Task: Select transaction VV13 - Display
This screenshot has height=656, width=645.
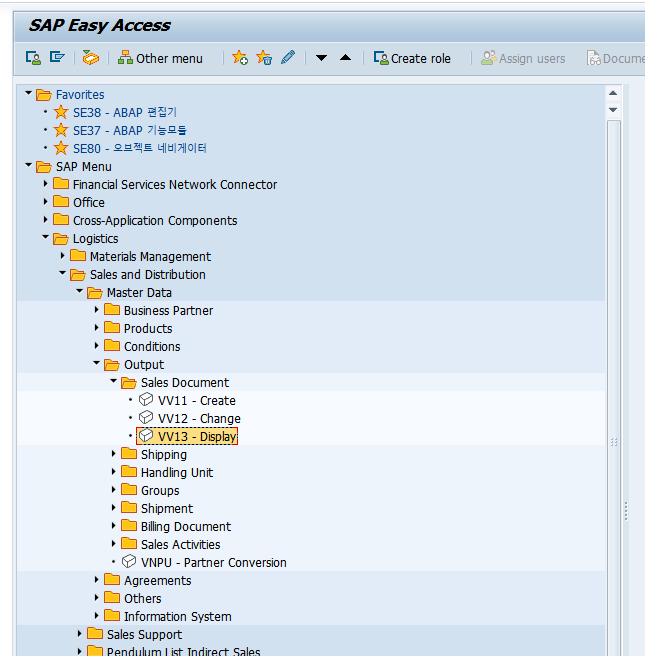Action: coord(197,436)
